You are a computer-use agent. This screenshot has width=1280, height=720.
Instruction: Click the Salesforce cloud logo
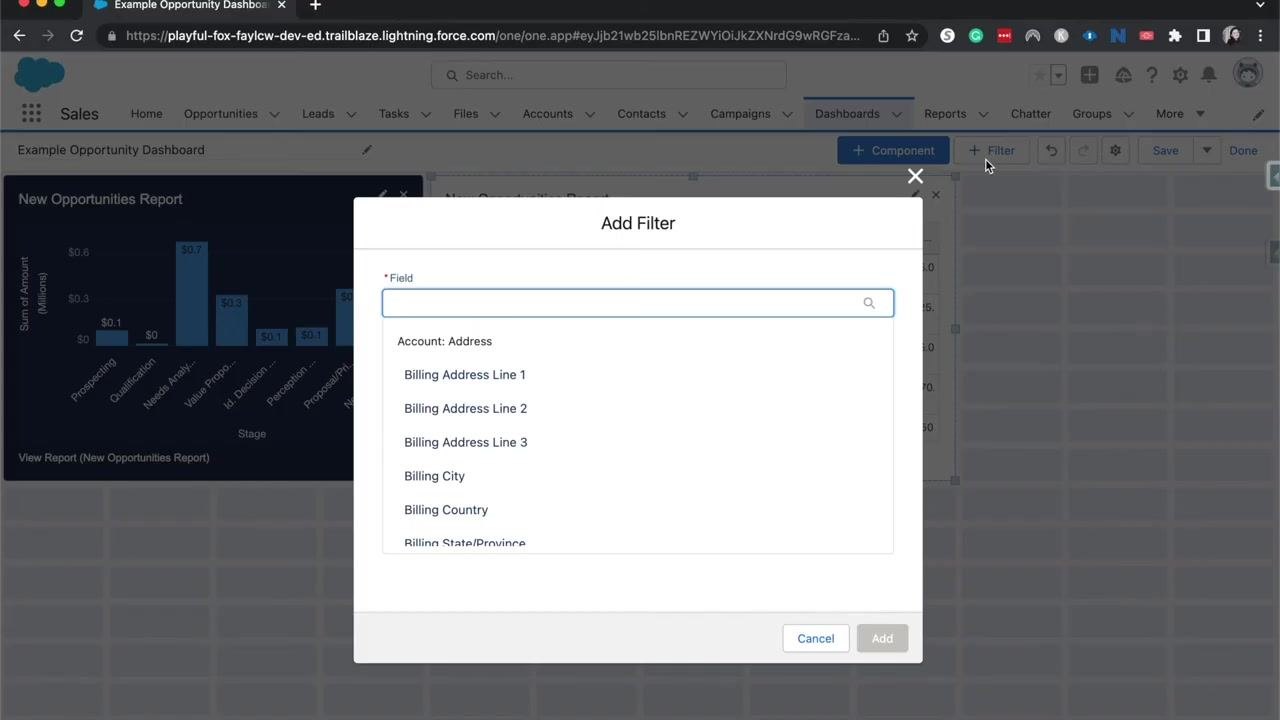click(40, 75)
